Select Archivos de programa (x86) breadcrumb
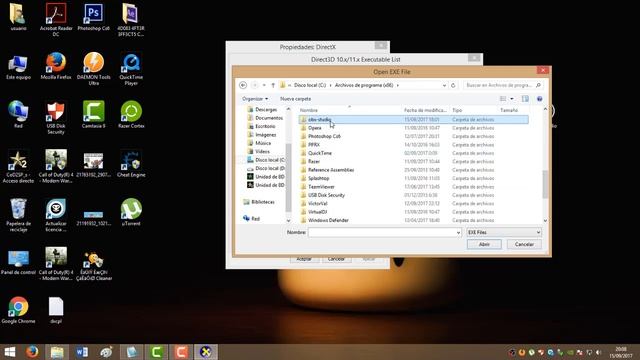 click(364, 85)
